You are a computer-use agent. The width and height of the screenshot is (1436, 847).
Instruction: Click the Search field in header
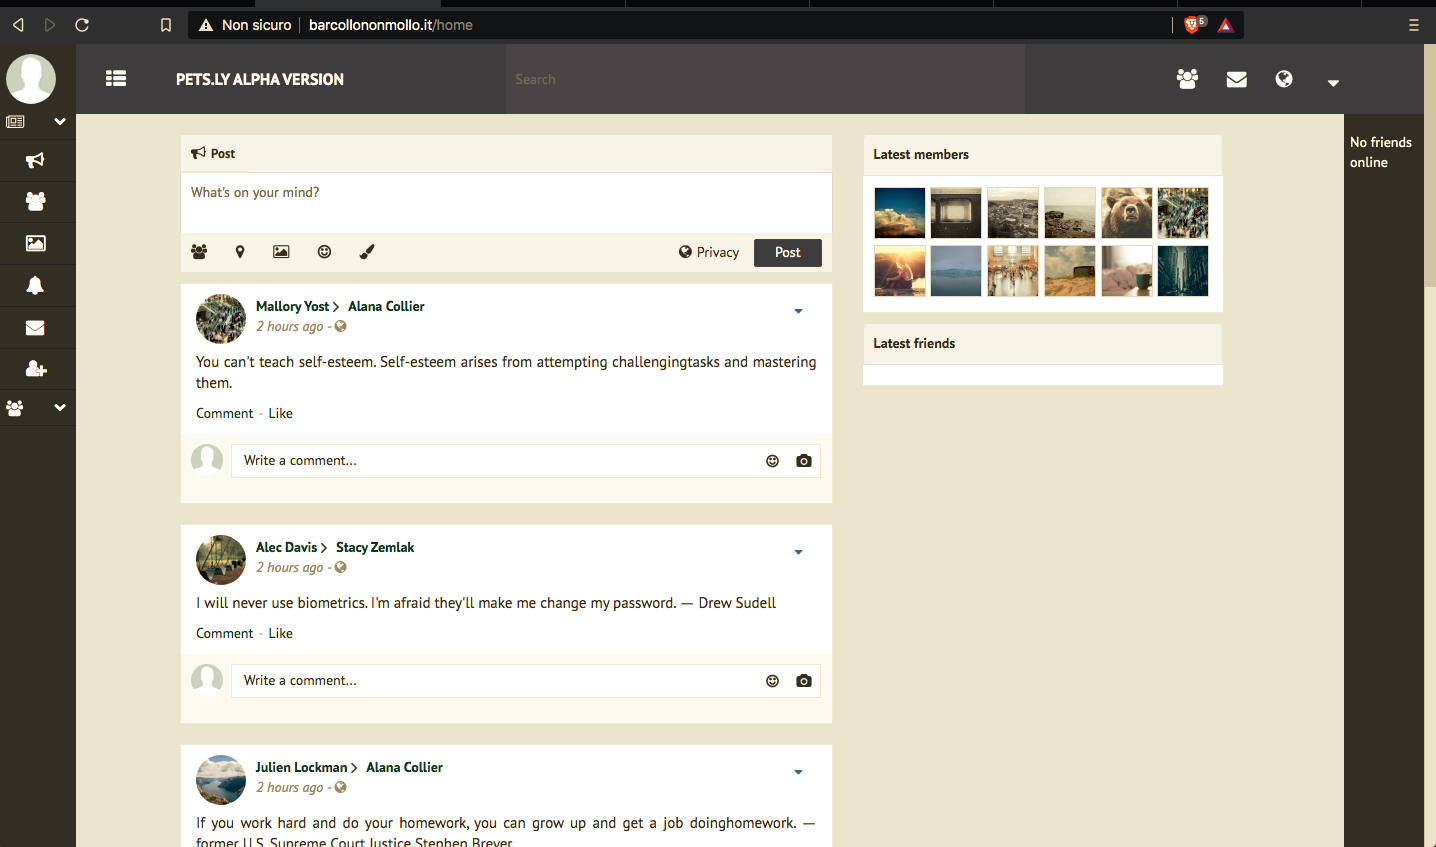click(x=765, y=79)
